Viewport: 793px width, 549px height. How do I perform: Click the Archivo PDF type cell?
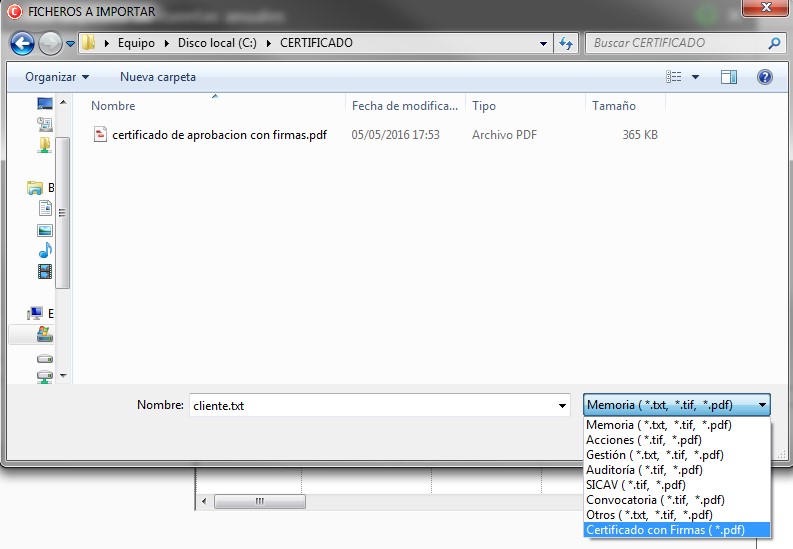click(504, 135)
